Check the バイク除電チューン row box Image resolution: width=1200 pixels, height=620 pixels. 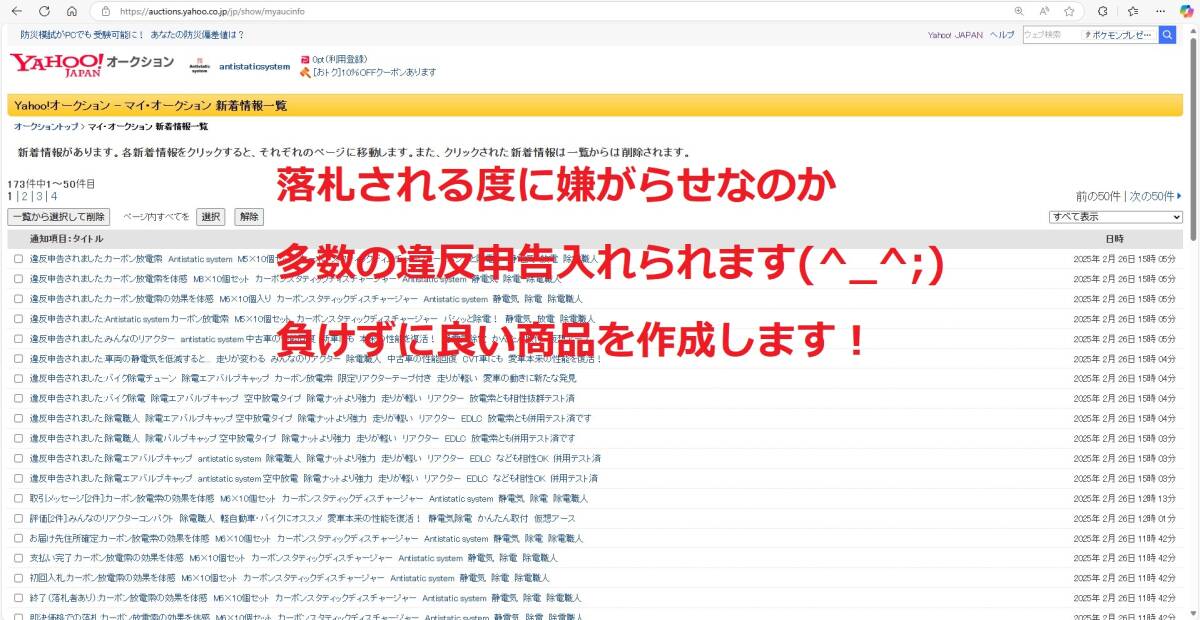pyautogui.click(x=18, y=378)
